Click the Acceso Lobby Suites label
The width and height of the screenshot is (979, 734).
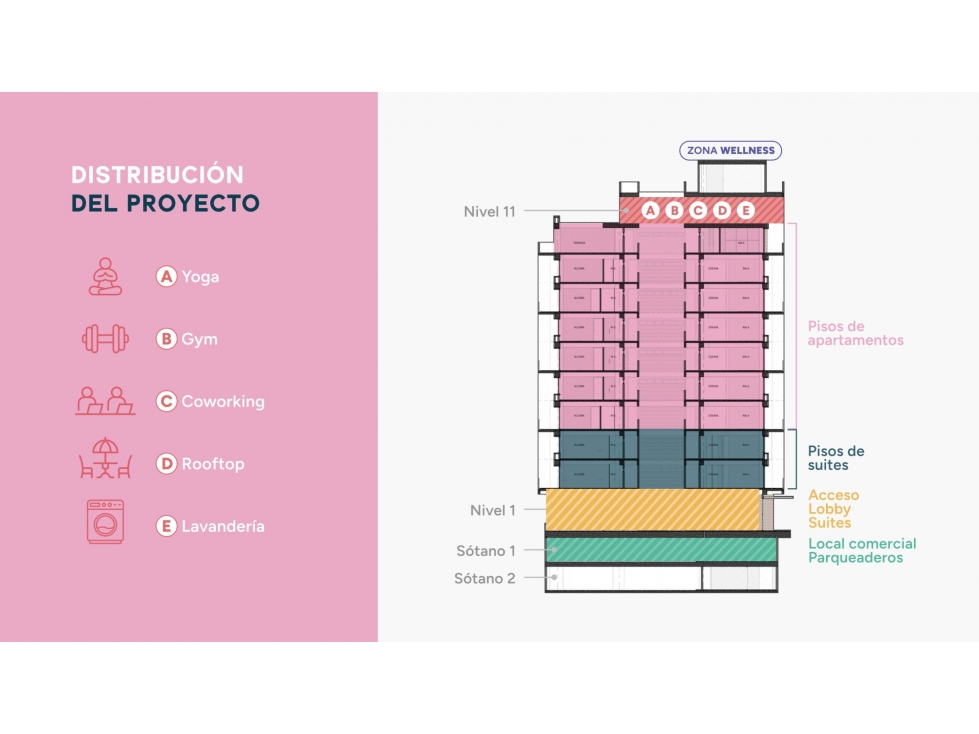tap(834, 509)
